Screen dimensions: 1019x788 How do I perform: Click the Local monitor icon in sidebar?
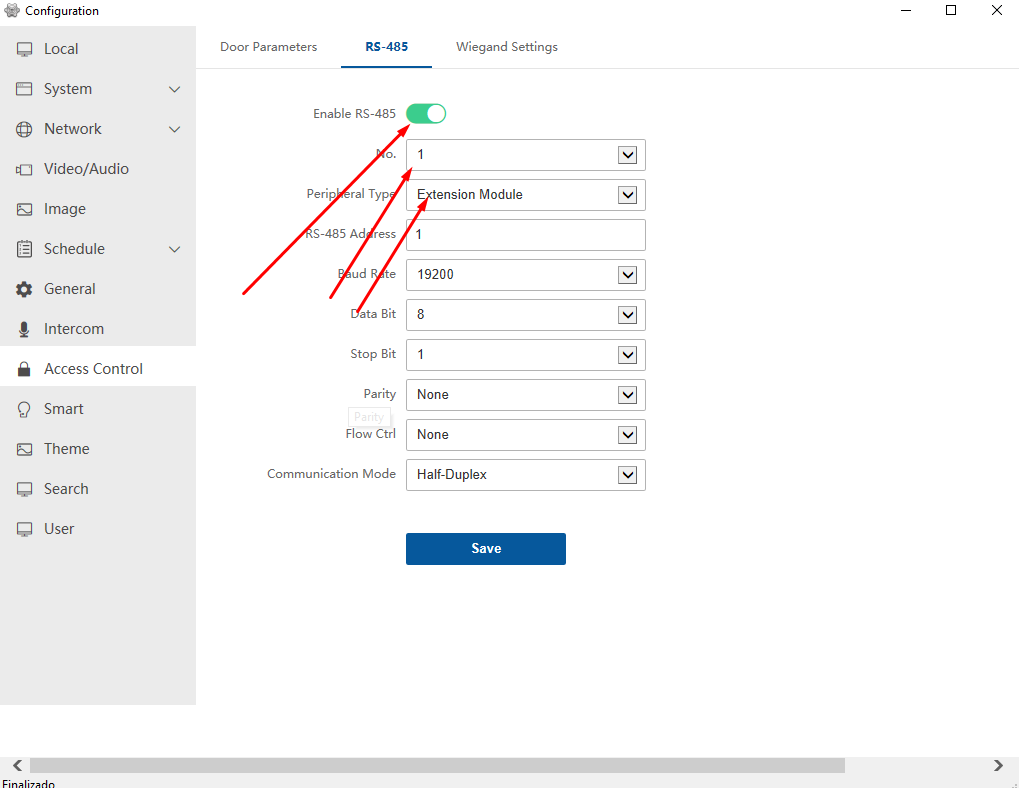click(x=24, y=49)
